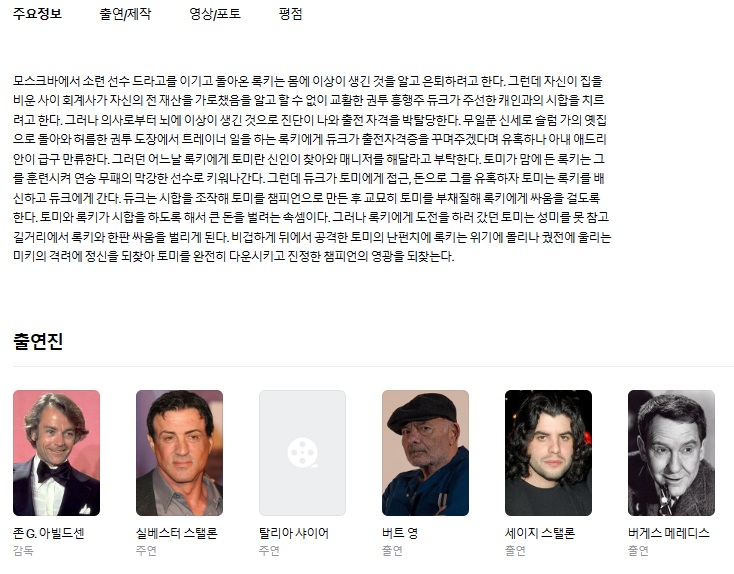Image resolution: width=734 pixels, height=574 pixels.
Task: Open 버트 영's photo thumbnail
Action: [x=426, y=453]
